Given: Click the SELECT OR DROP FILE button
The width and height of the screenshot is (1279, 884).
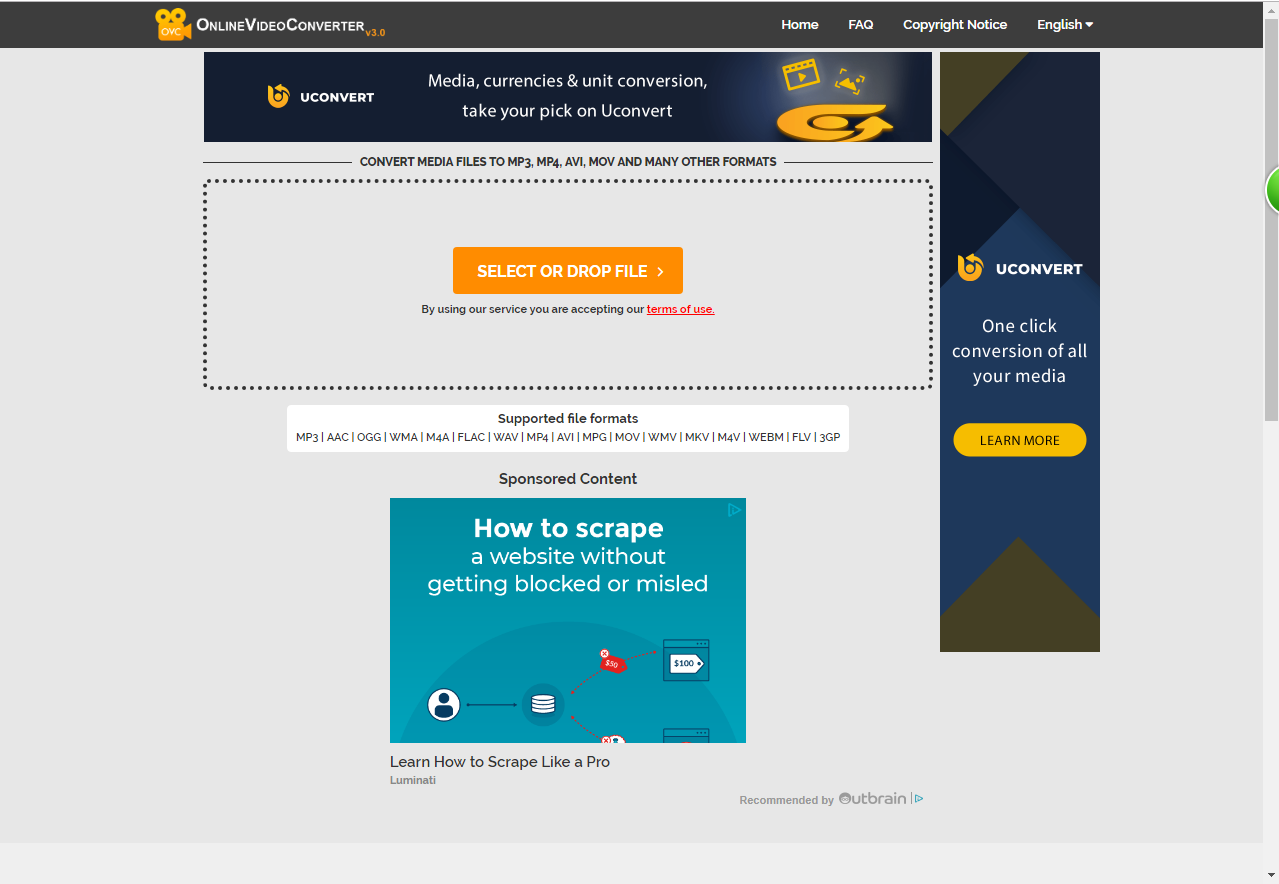Looking at the screenshot, I should tap(568, 270).
